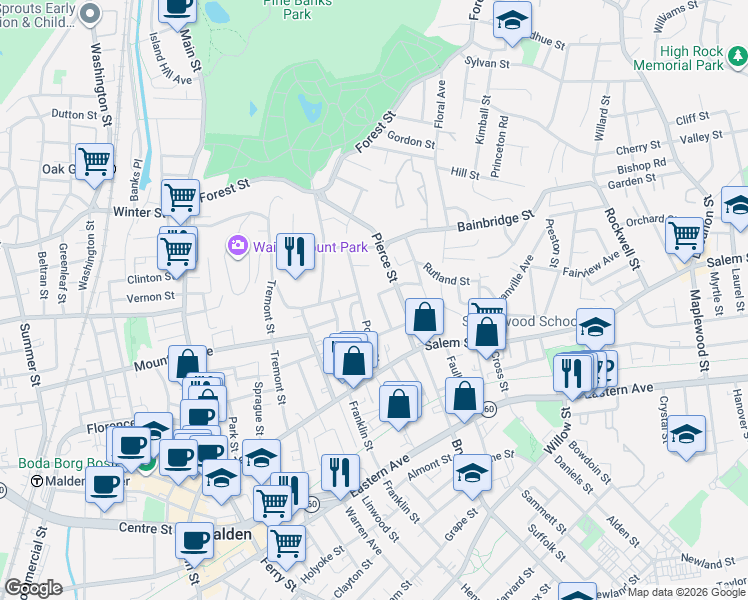The width and height of the screenshot is (748, 600).
Task: Select the restaurant marker over the Waitt's Mount Park label
Action: click(x=295, y=253)
